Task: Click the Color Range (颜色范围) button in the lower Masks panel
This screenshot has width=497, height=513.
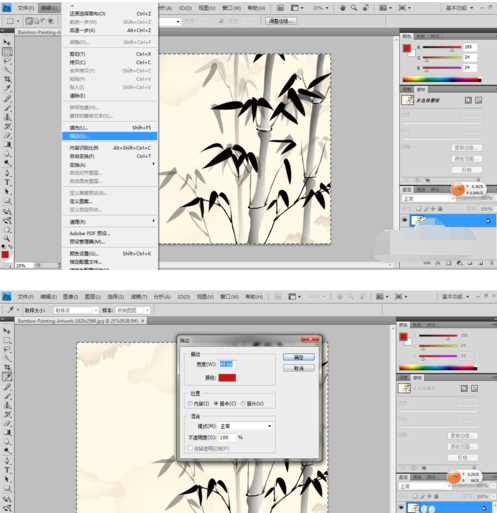Action: click(463, 446)
